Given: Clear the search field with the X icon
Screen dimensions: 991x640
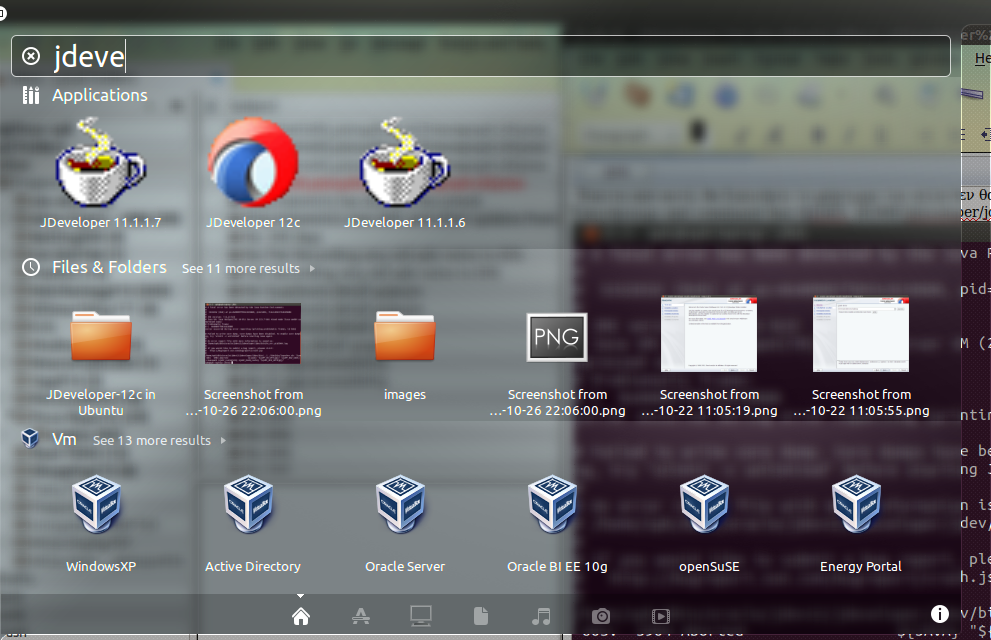Looking at the screenshot, I should tap(31, 56).
